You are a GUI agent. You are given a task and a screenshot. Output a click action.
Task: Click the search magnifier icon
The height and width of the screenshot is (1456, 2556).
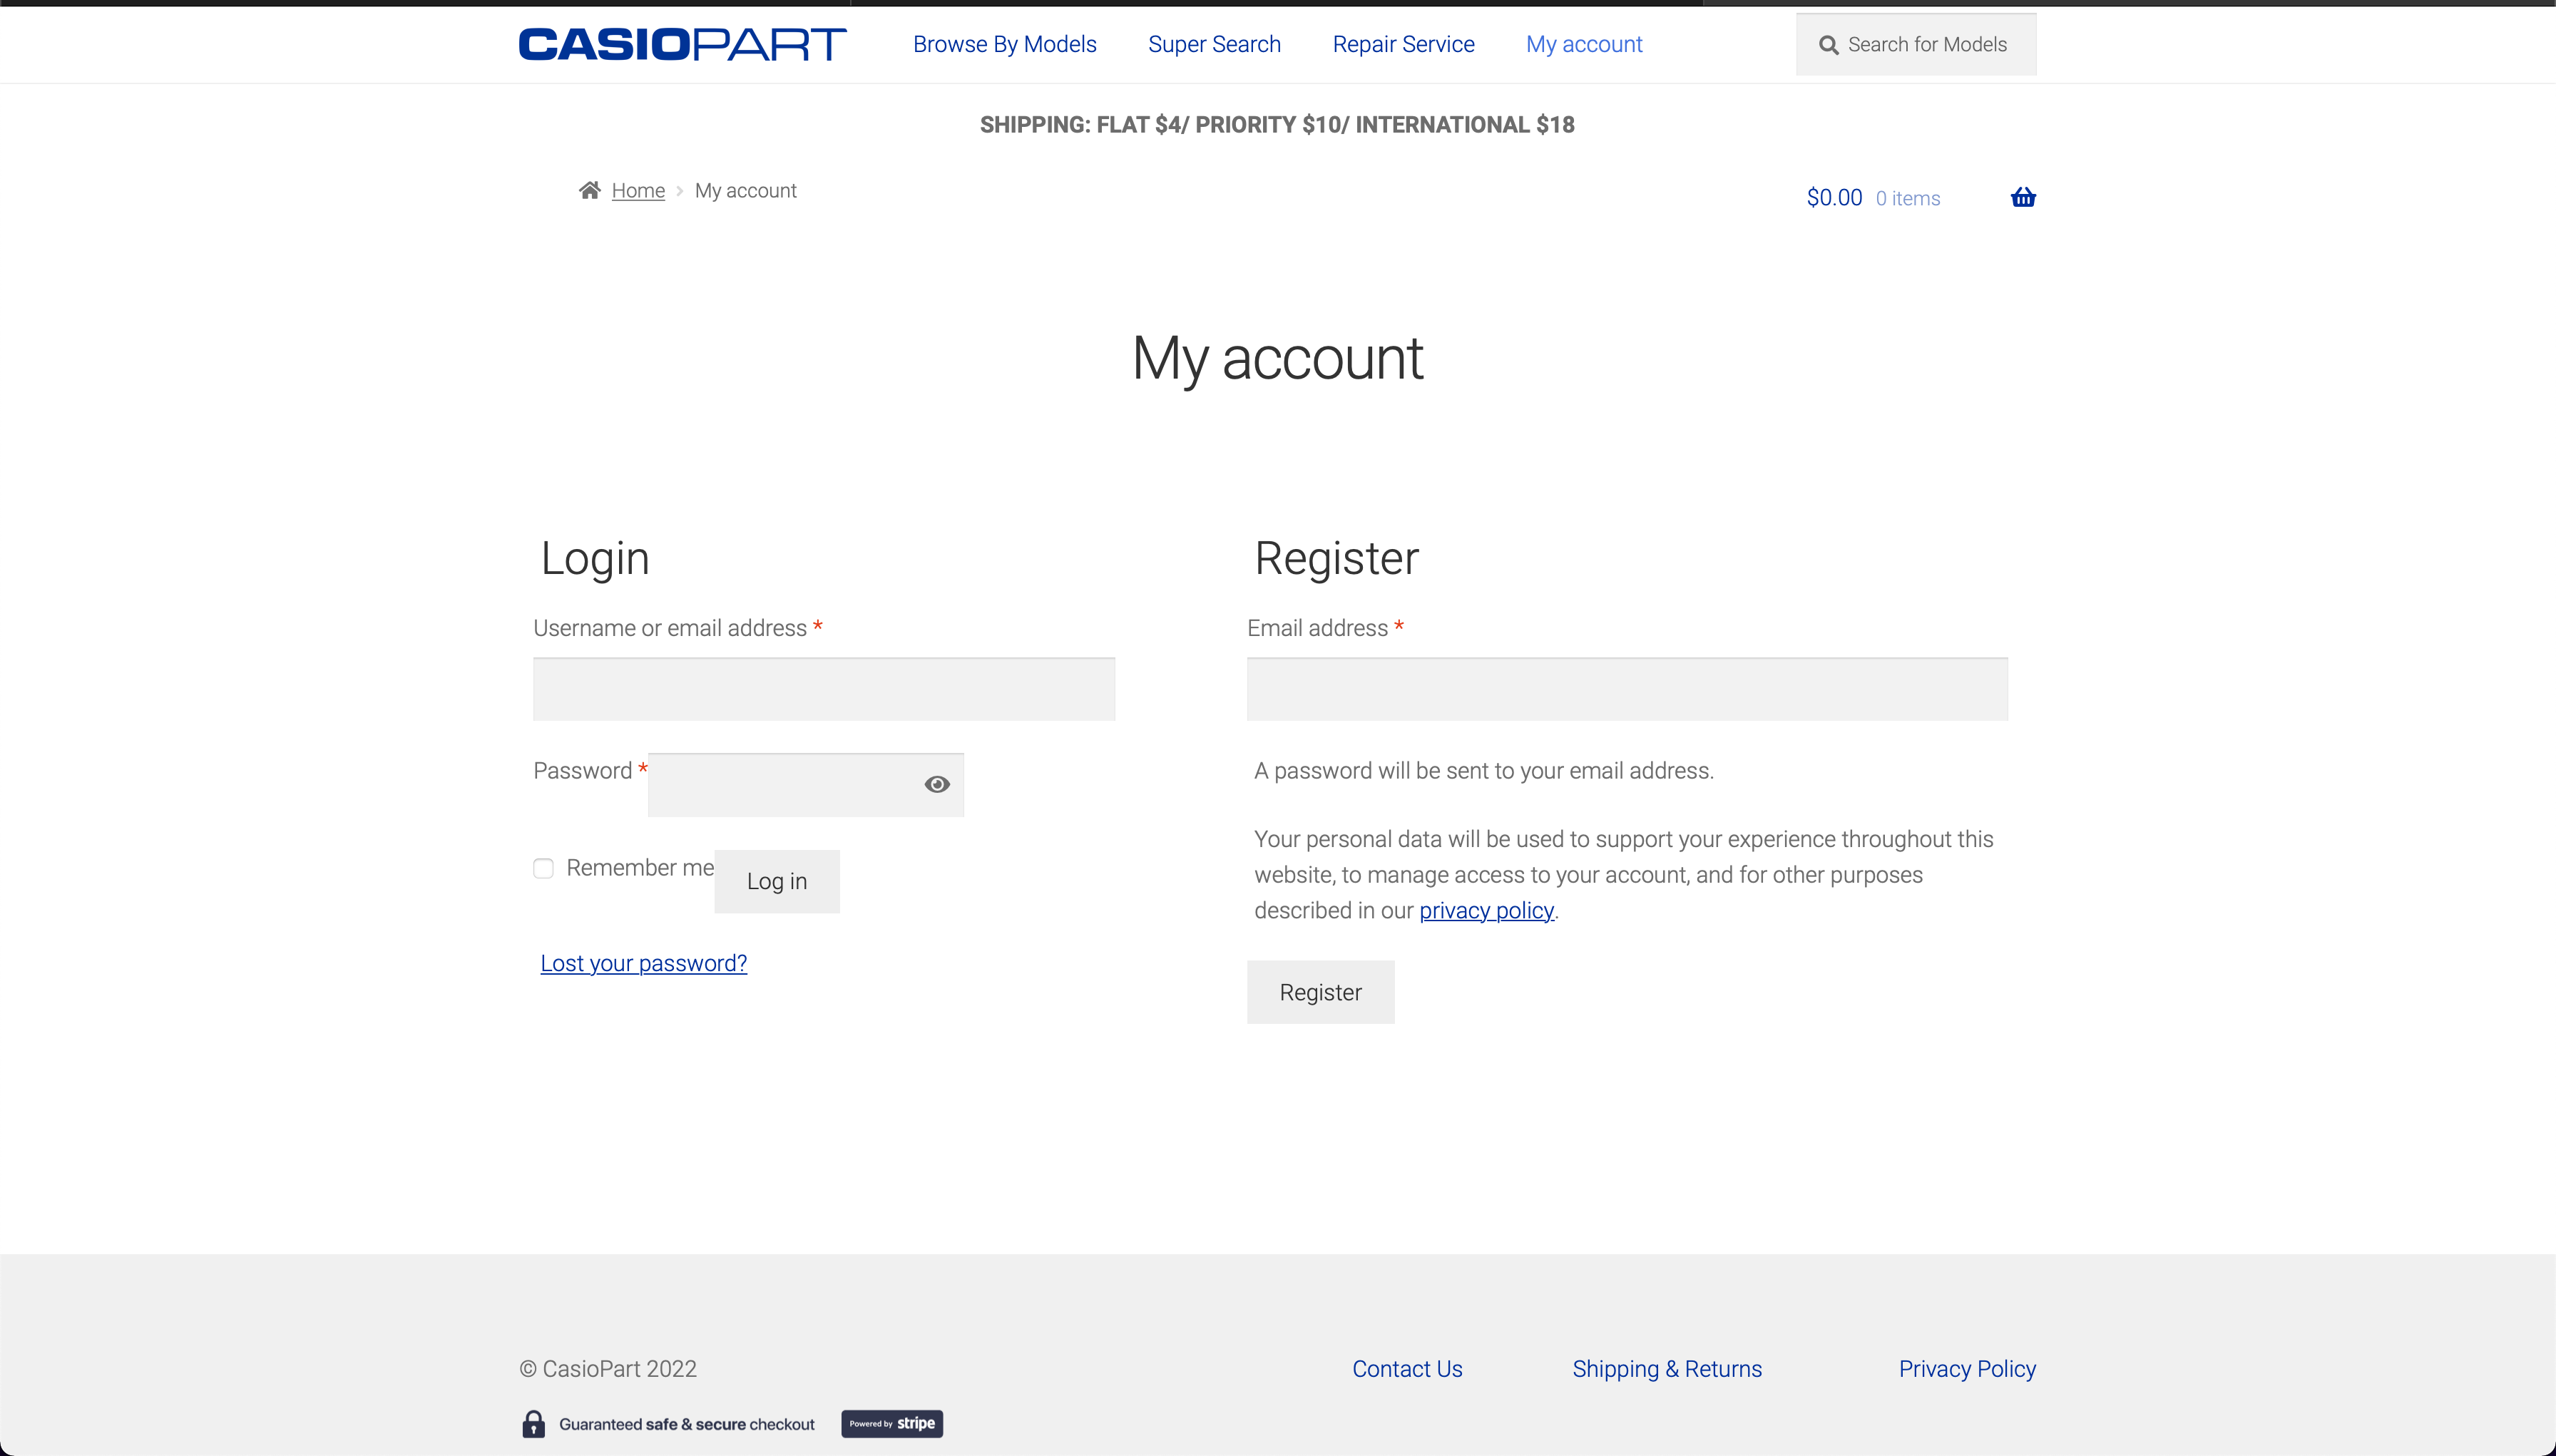[1828, 45]
